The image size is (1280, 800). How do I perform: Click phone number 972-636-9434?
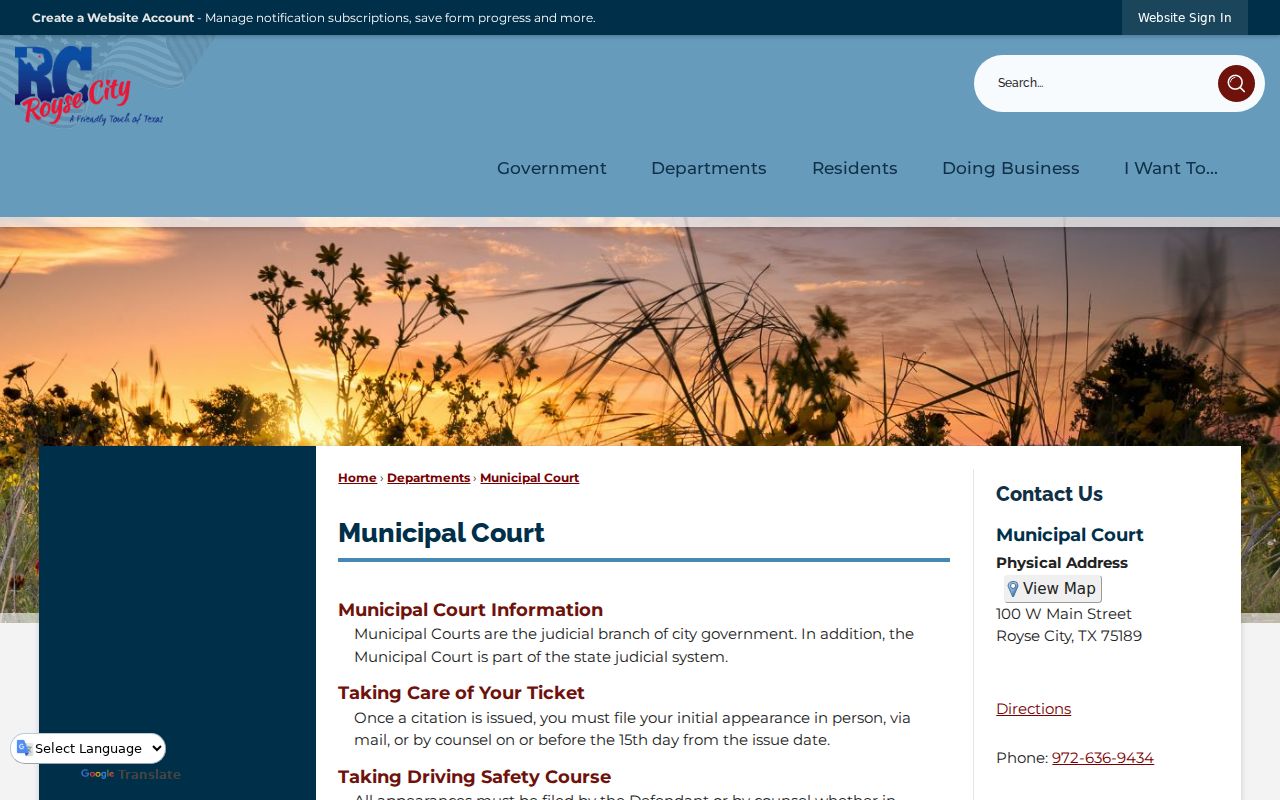[x=1103, y=758]
